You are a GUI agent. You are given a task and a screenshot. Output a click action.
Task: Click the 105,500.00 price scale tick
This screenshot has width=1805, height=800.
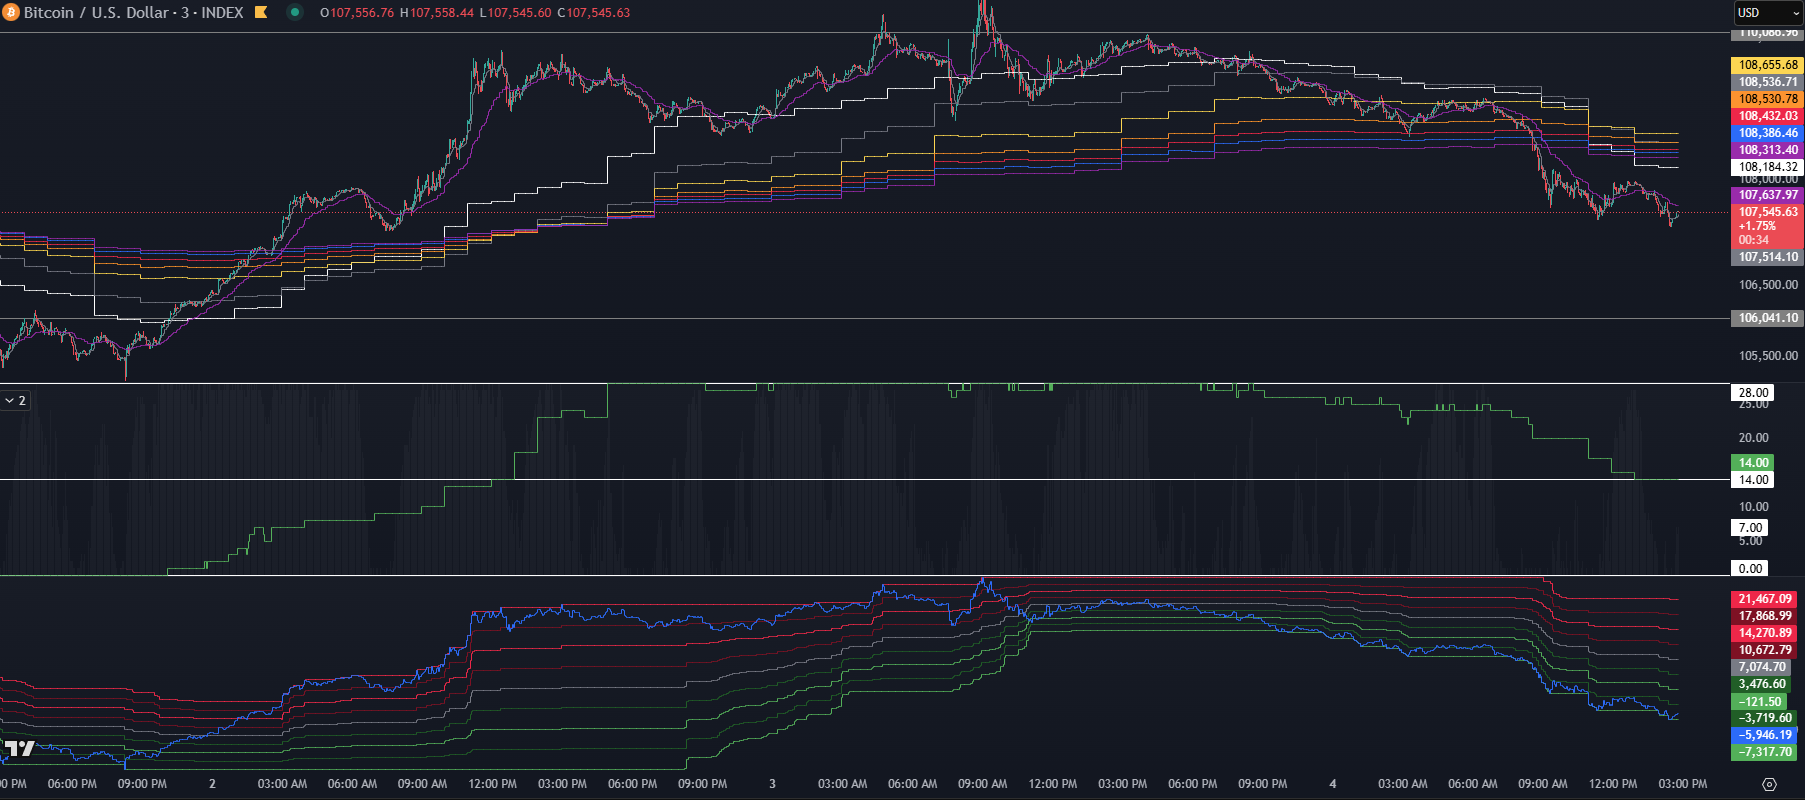(x=1767, y=356)
